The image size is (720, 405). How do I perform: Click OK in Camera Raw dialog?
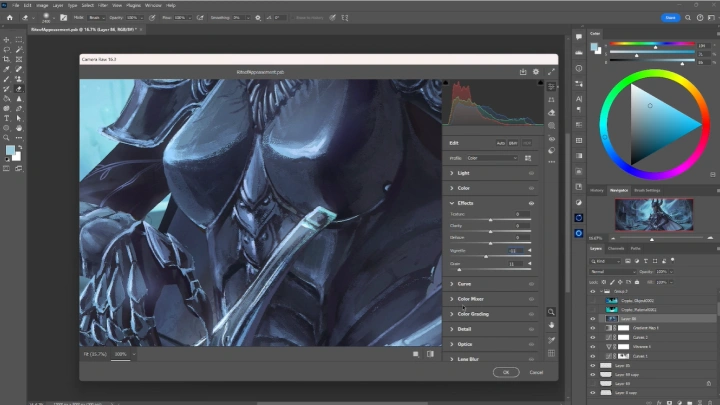(506, 372)
